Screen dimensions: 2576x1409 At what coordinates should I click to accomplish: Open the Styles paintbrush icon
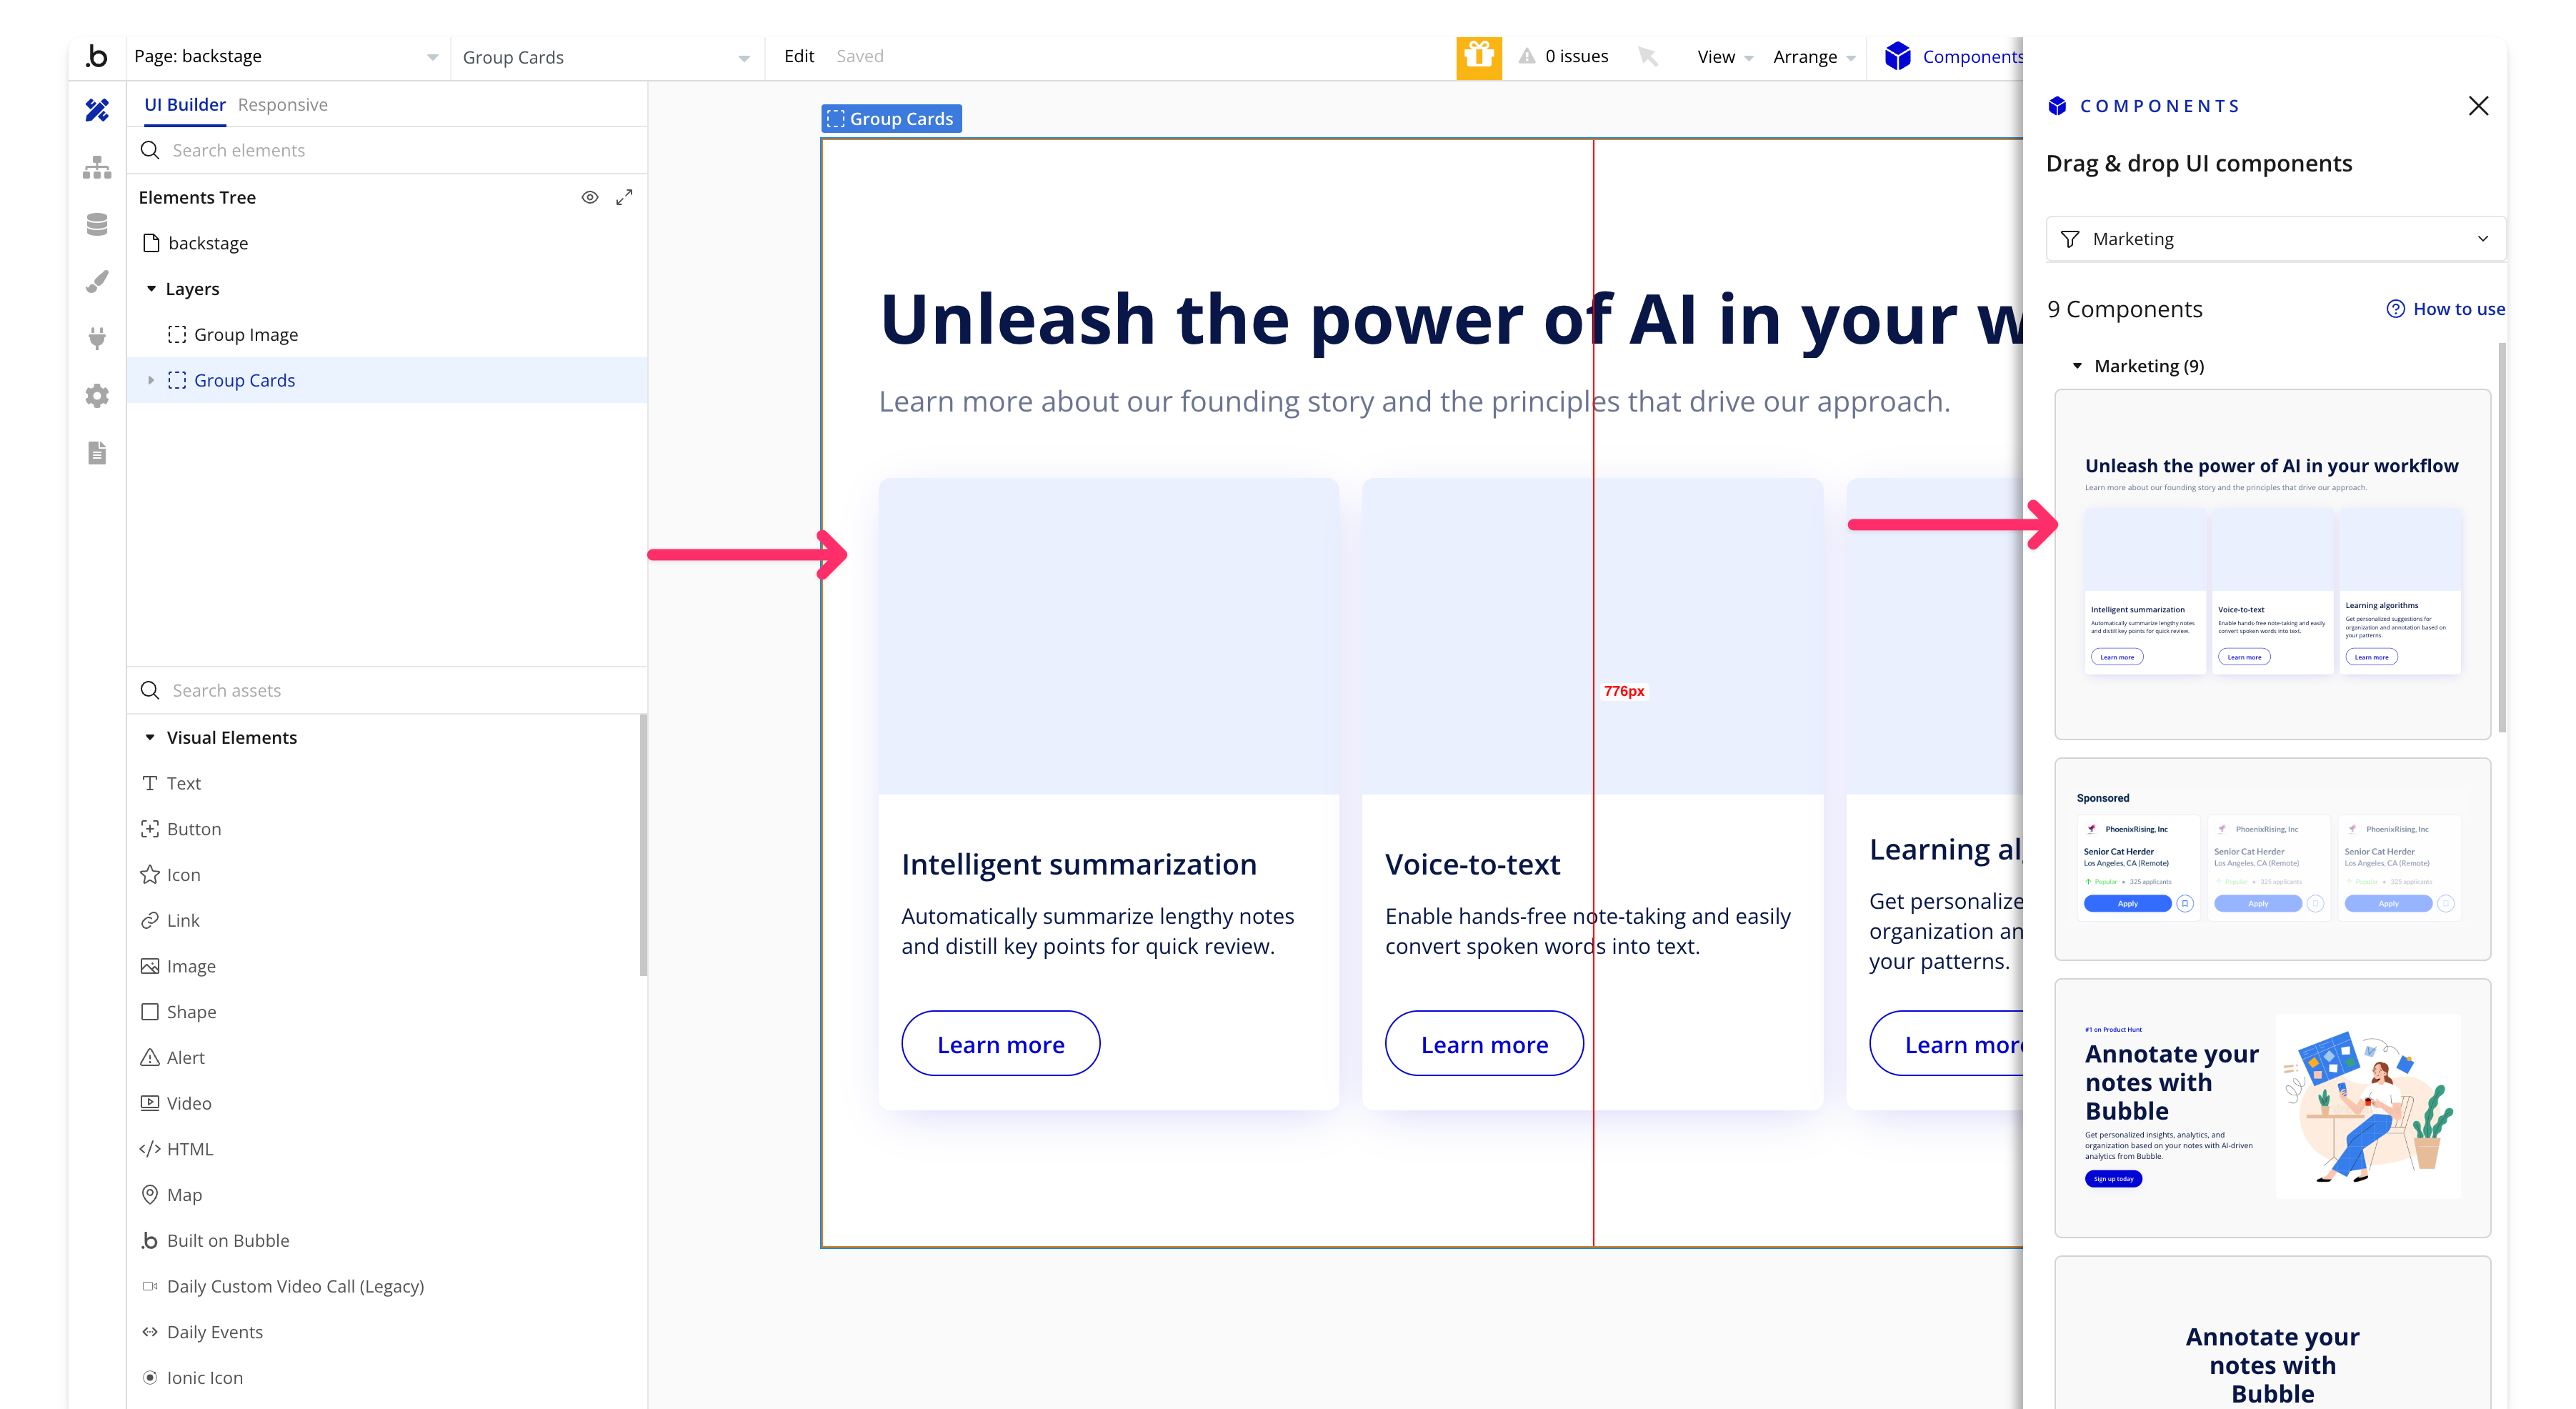(97, 282)
